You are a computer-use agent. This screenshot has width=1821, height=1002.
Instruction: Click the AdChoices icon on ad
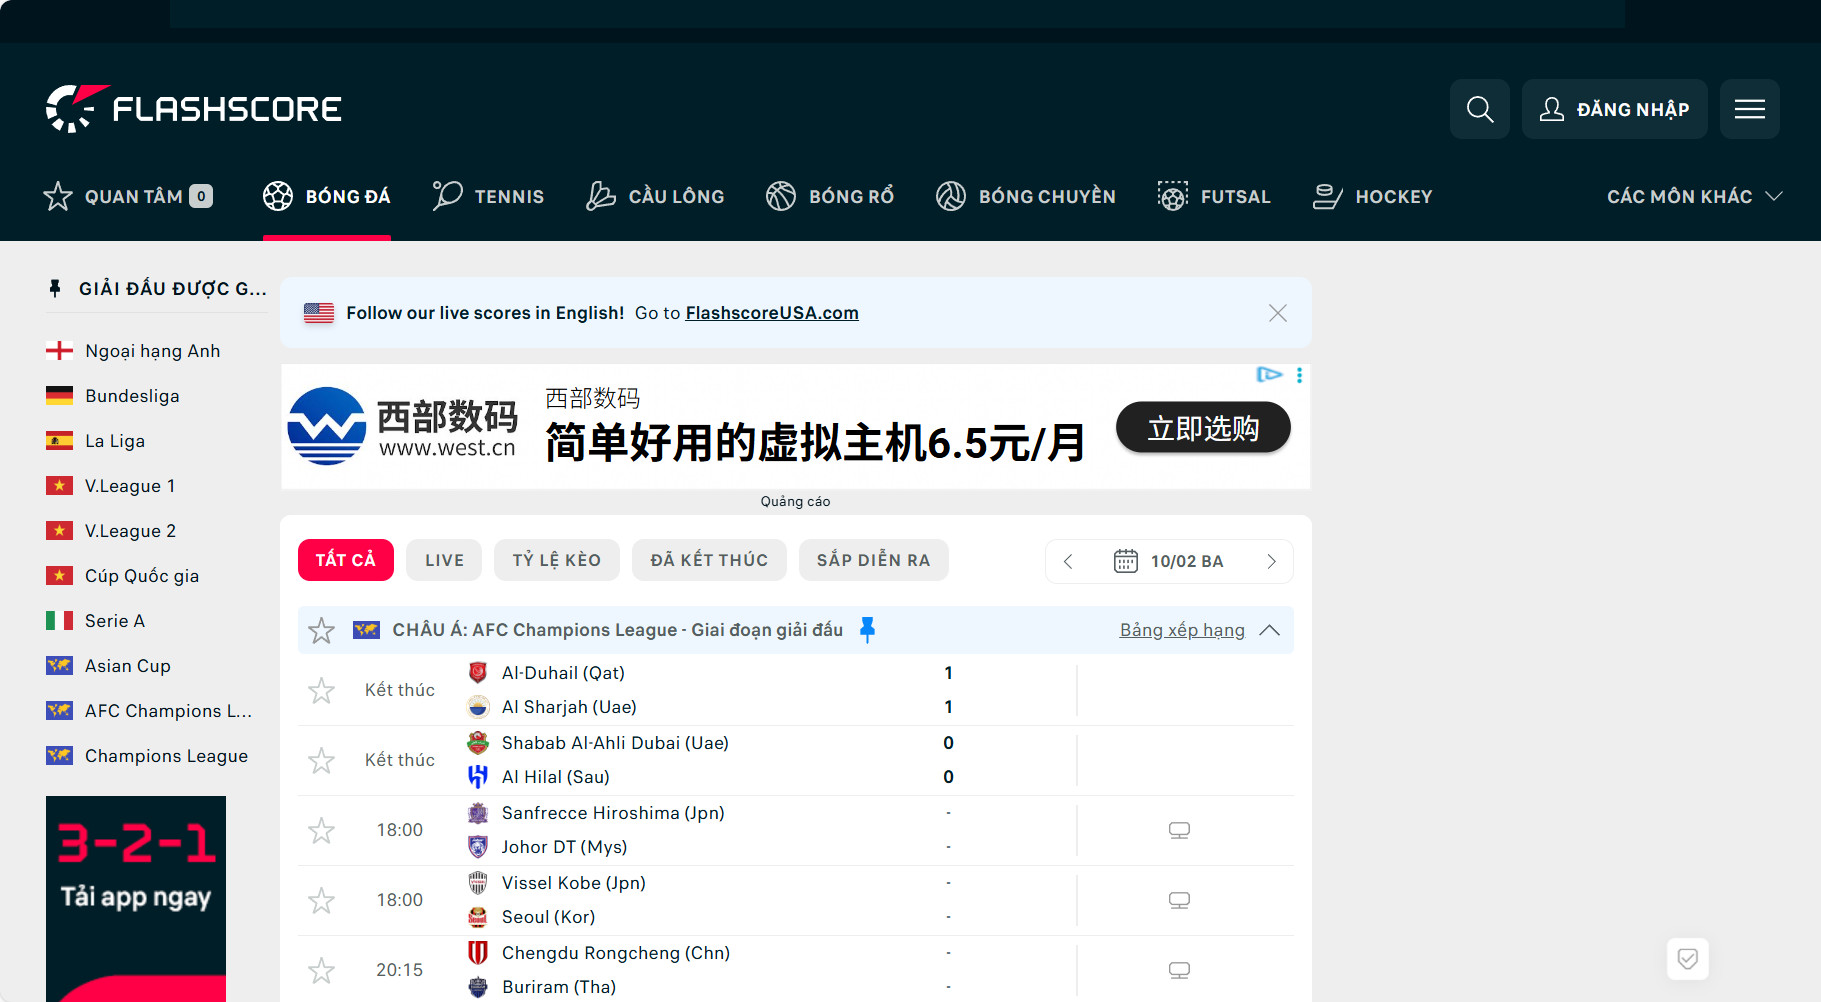click(x=1269, y=374)
